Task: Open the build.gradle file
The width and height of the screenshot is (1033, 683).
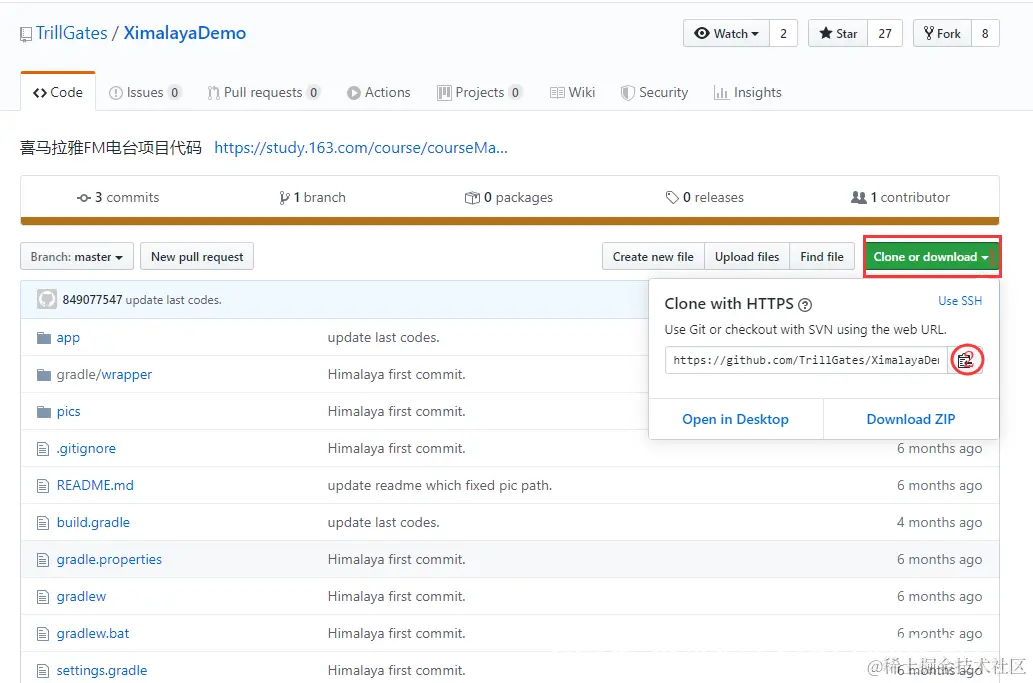Action: pyautogui.click(x=93, y=522)
